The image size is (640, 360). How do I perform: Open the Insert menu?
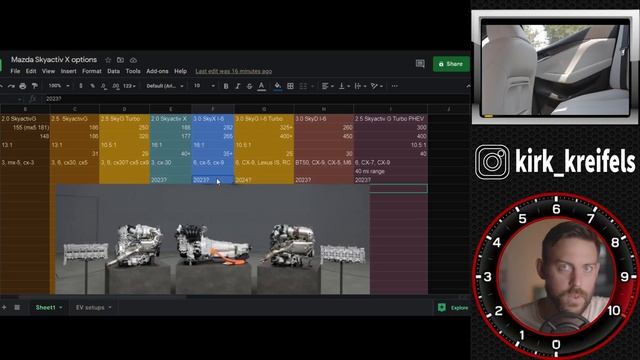coord(69,71)
